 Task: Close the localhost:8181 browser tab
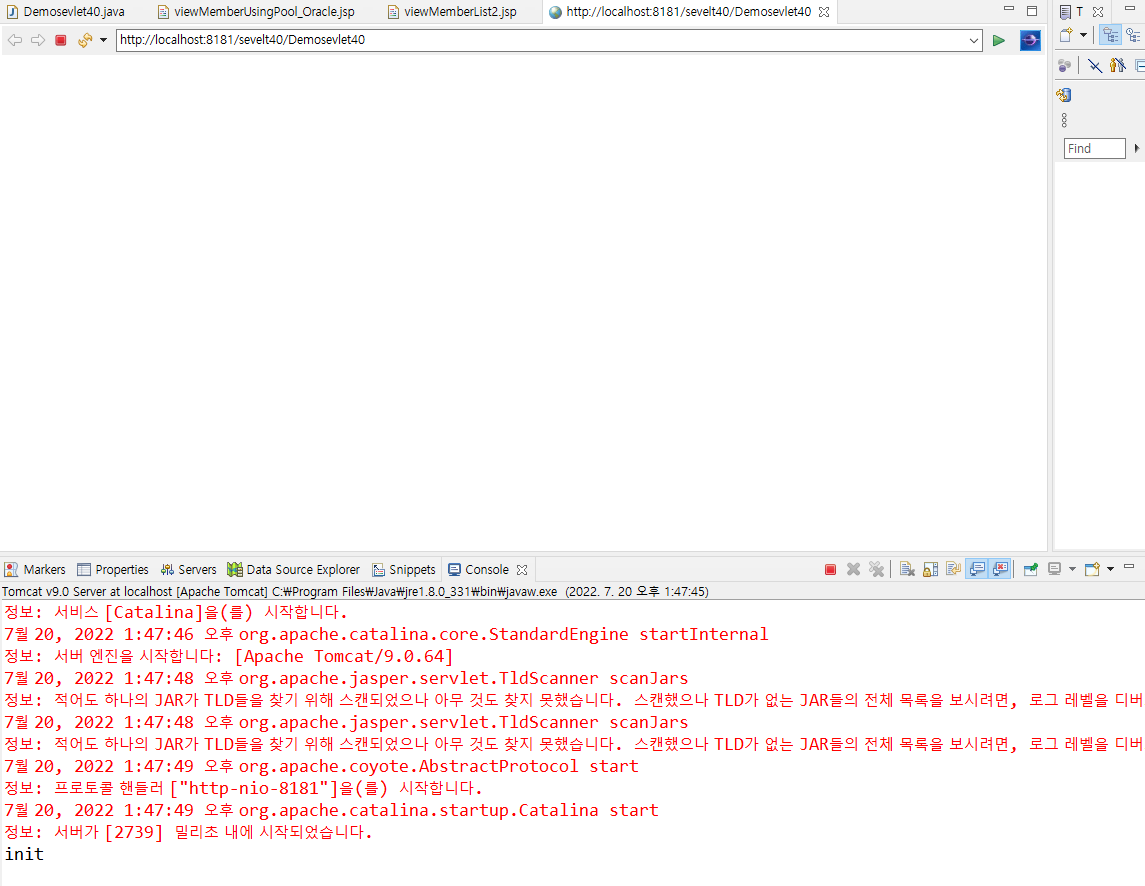[x=824, y=12]
